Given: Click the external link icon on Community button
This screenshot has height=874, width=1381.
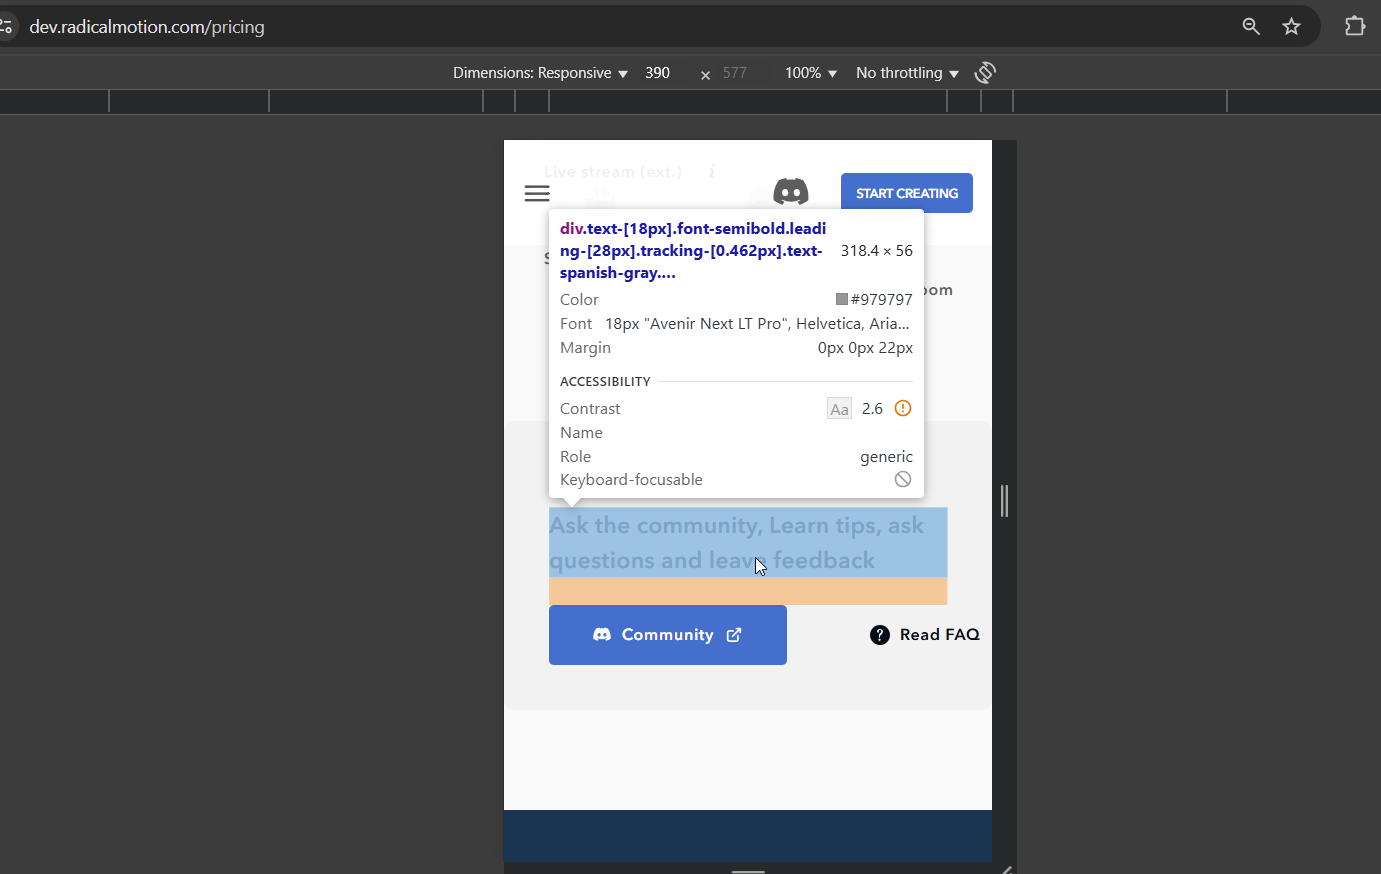Looking at the screenshot, I should (734, 635).
